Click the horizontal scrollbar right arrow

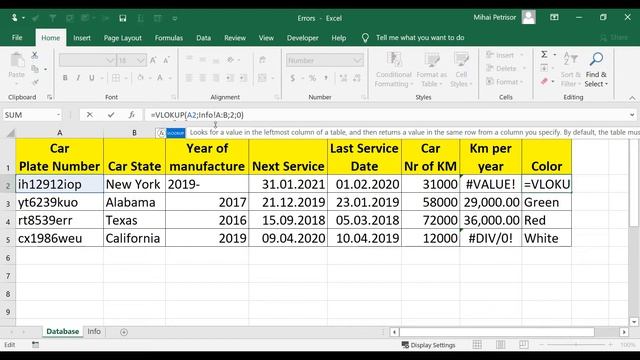click(624, 332)
